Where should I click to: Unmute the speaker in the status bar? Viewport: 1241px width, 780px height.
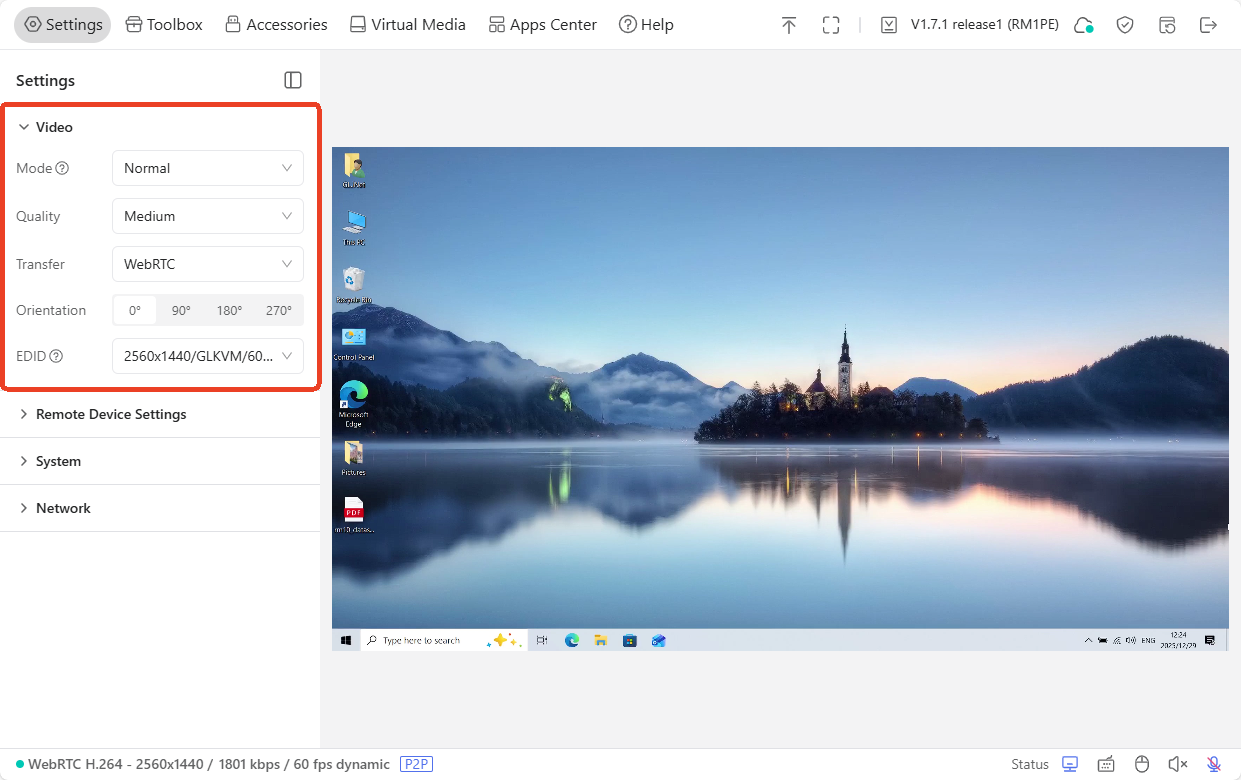click(x=1178, y=764)
